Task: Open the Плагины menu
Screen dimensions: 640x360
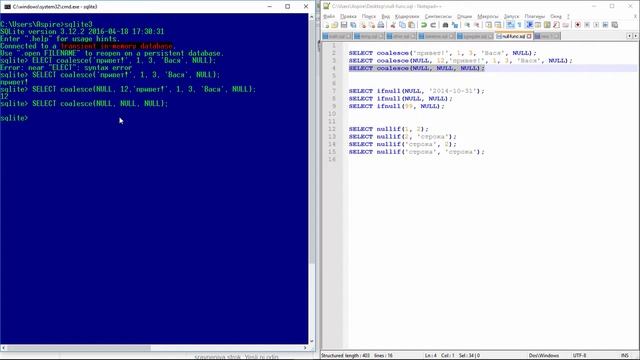Action: [535, 16]
